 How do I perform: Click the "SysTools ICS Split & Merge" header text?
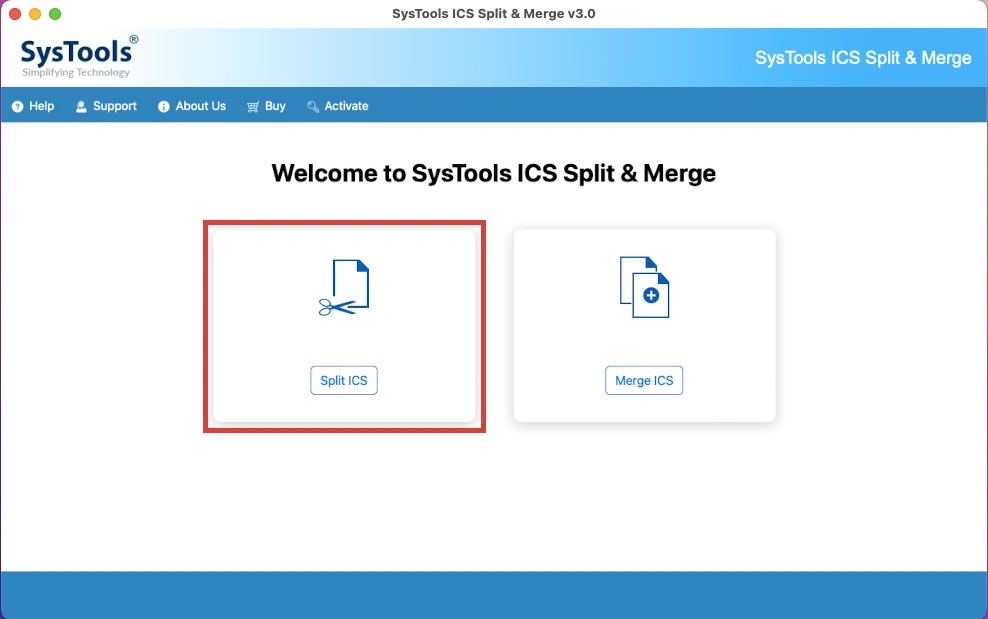pyautogui.click(x=863, y=58)
